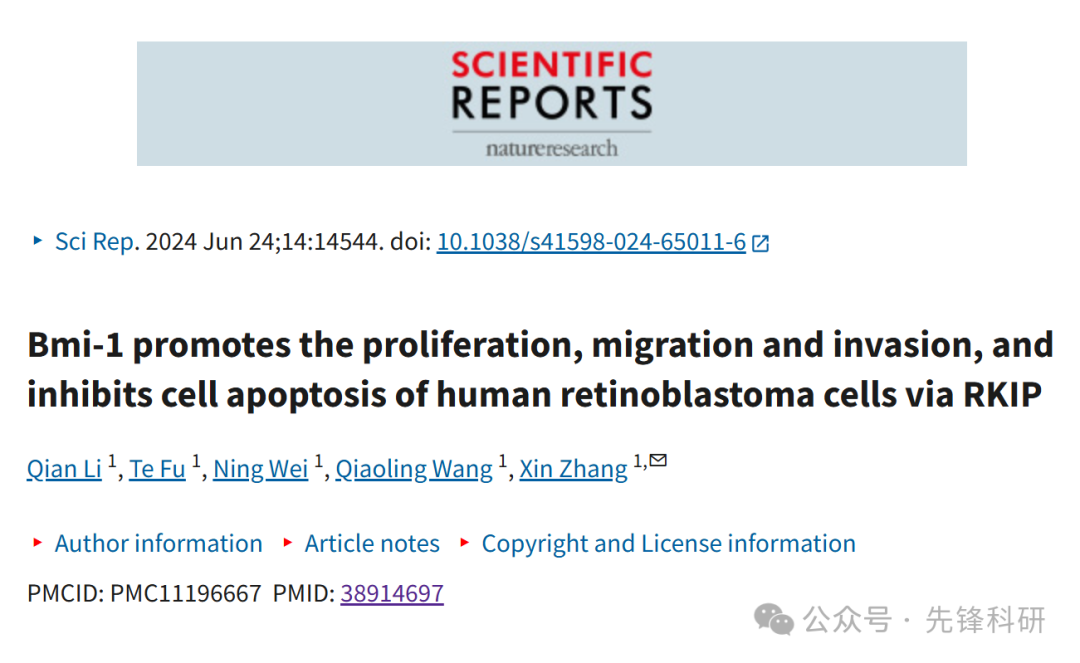Screen dimensions: 1080x663
Task: Expand the Sci Rep citation triangle
Action: [38, 240]
